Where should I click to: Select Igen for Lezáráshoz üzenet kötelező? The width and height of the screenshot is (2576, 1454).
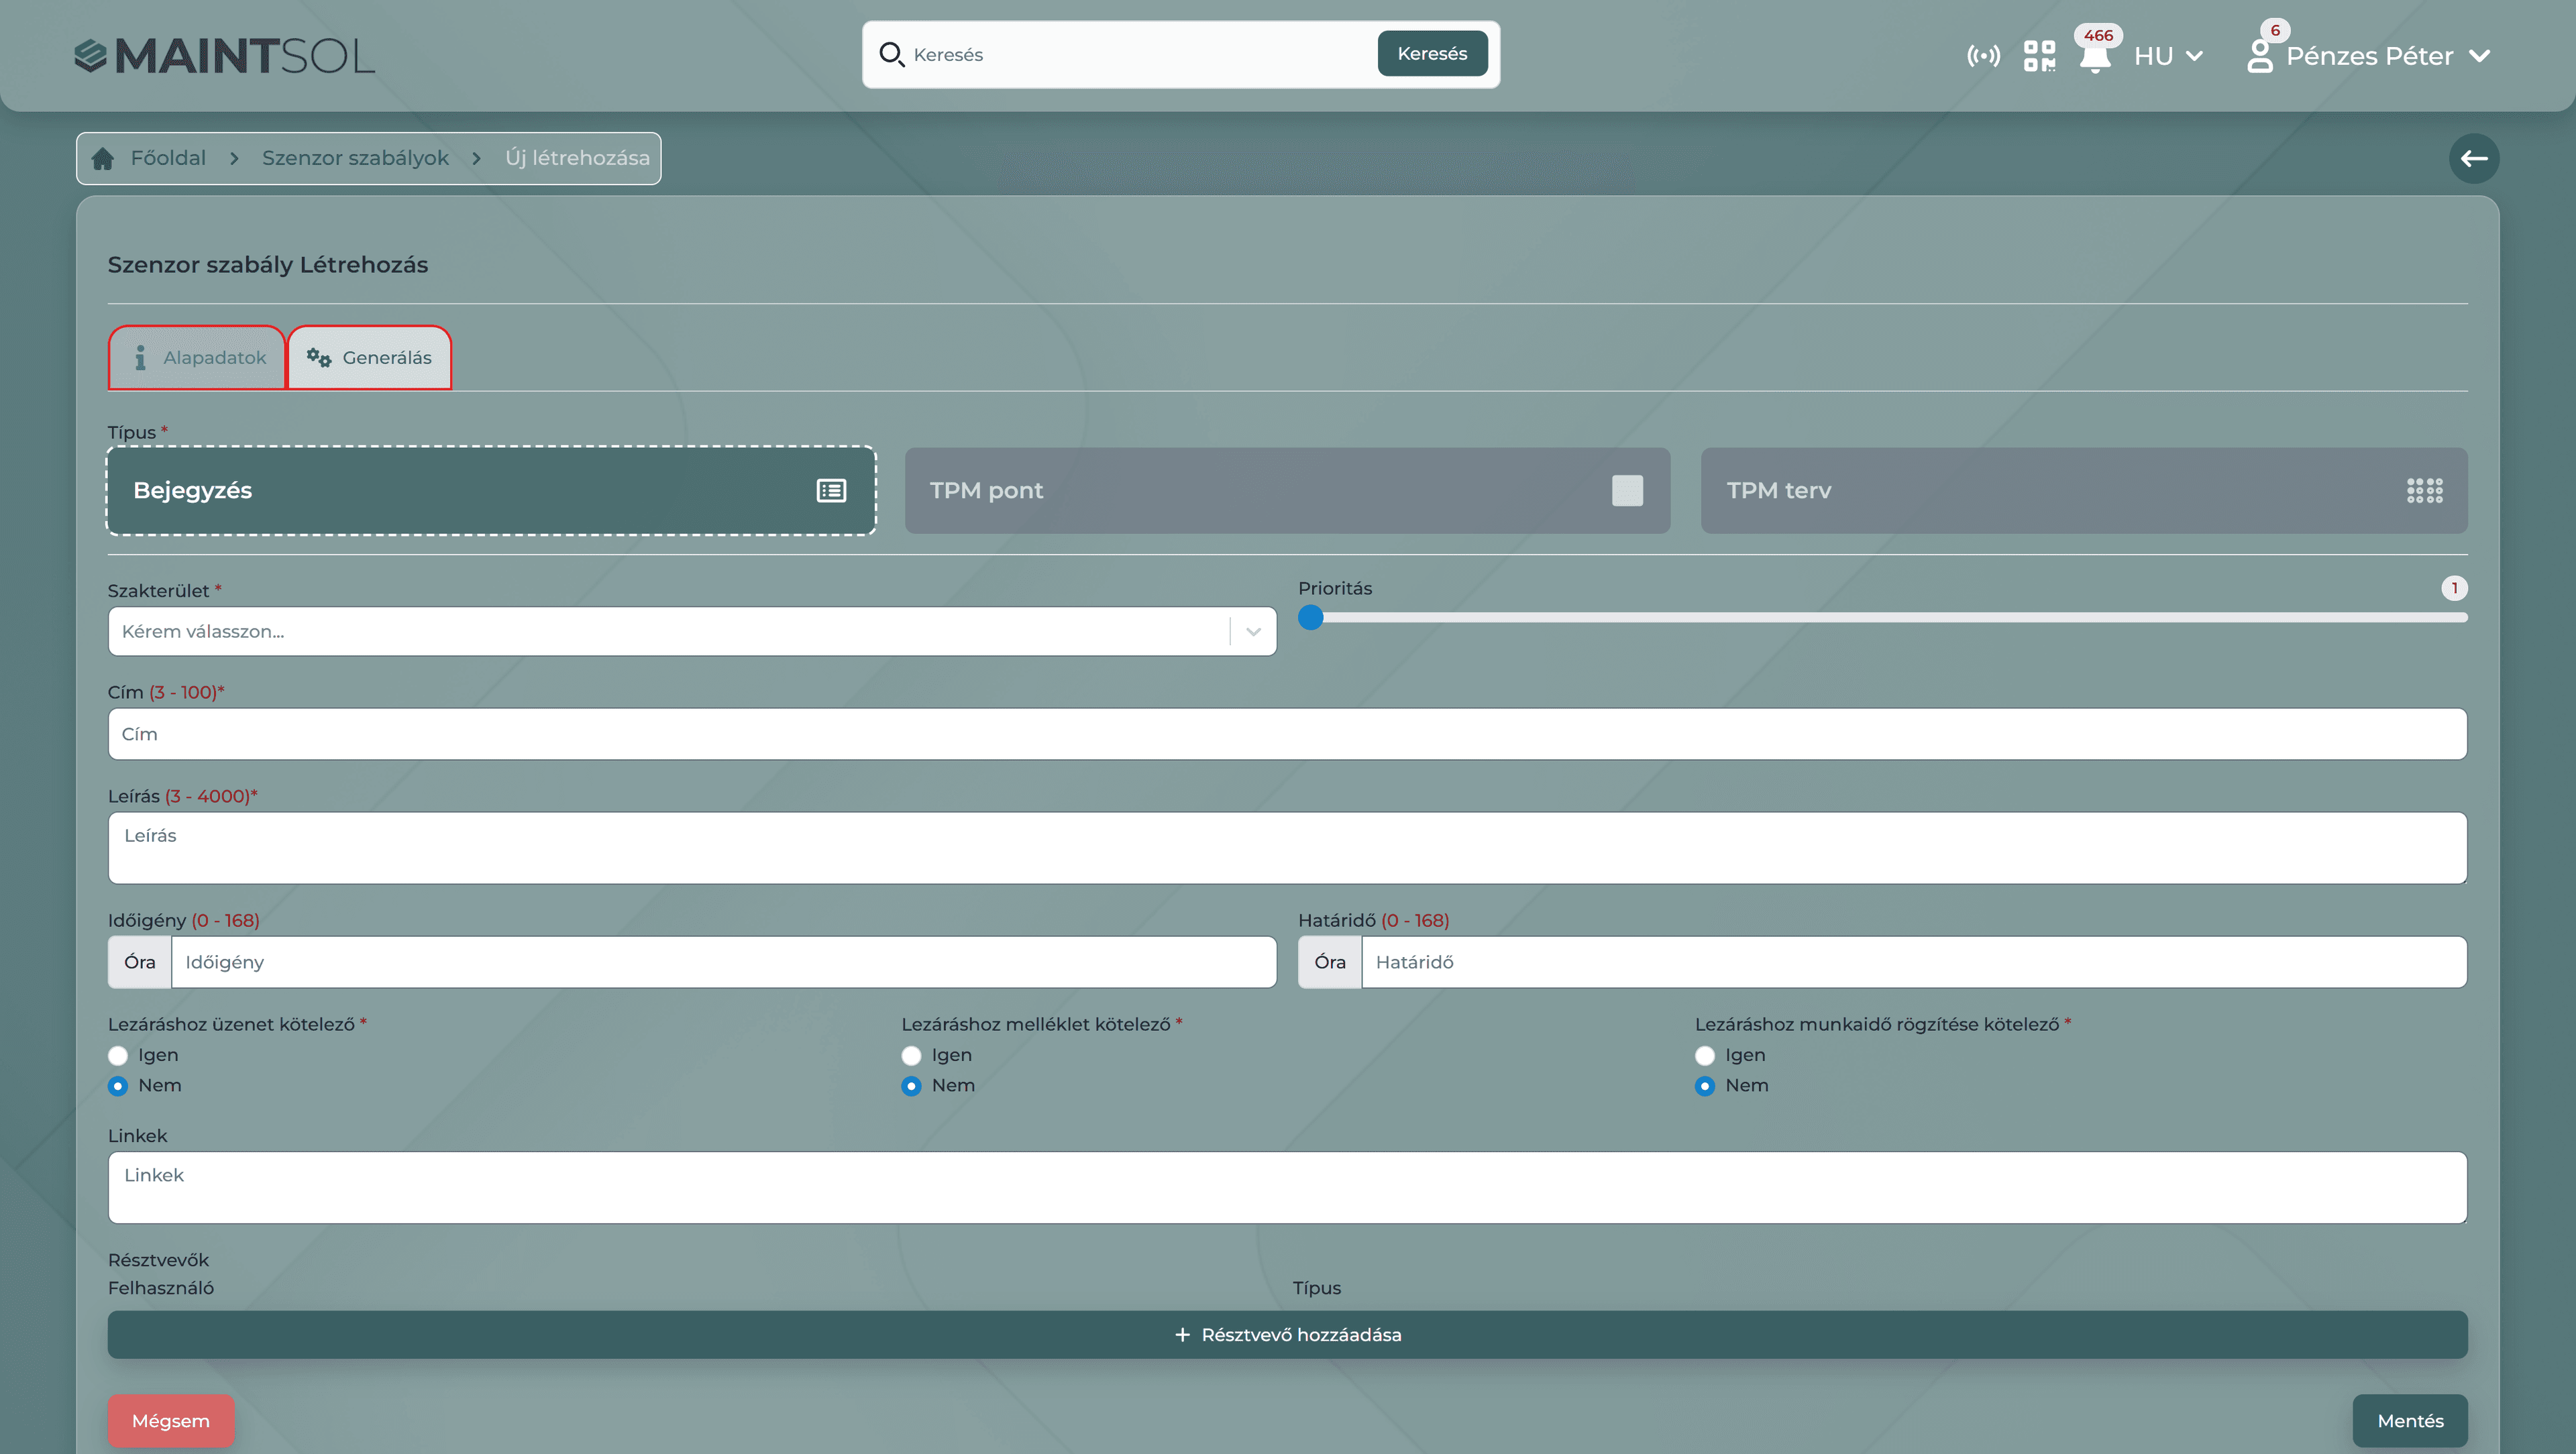pyautogui.click(x=118, y=1056)
